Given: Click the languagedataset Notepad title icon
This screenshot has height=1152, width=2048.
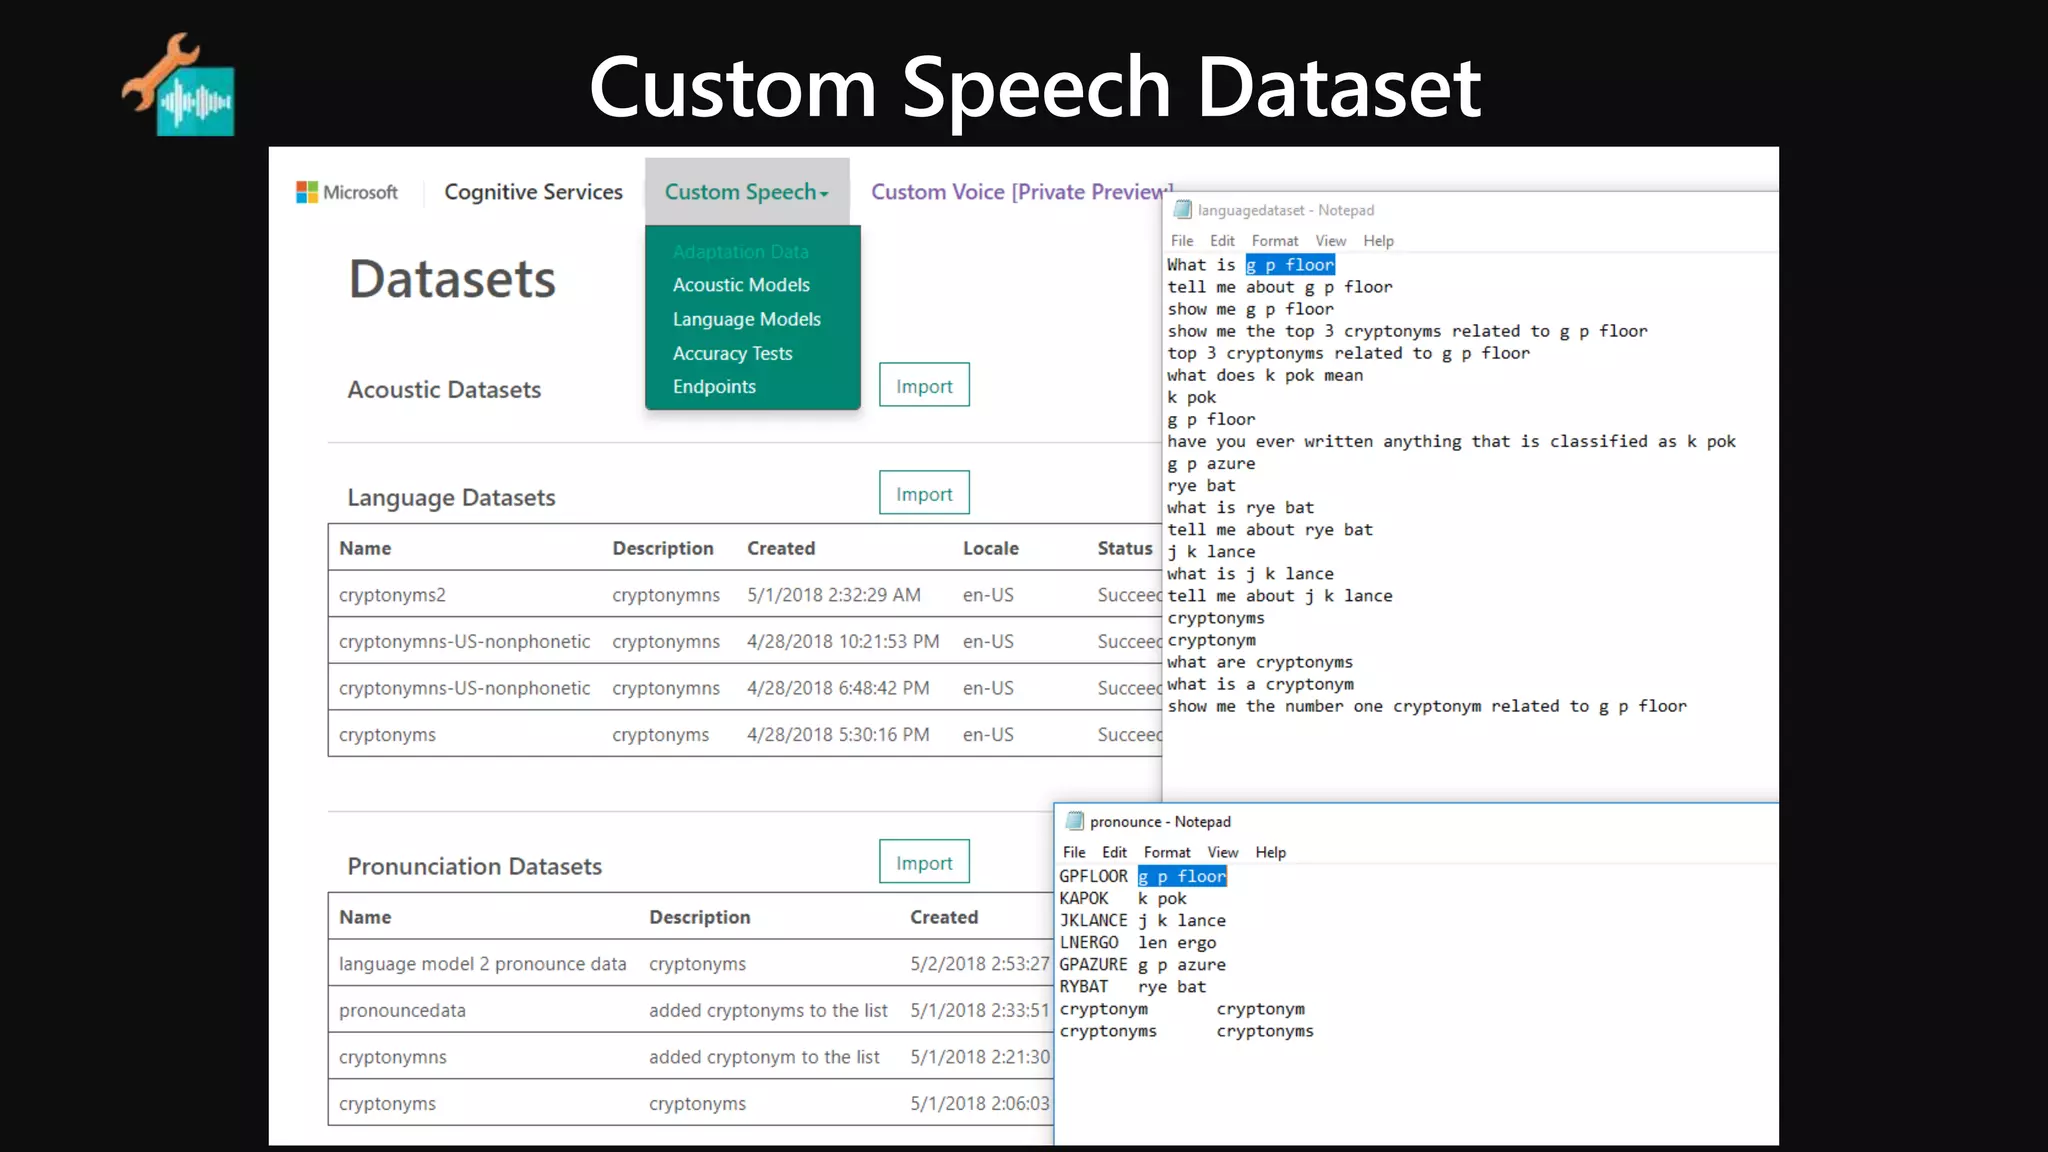Looking at the screenshot, I should pos(1183,210).
